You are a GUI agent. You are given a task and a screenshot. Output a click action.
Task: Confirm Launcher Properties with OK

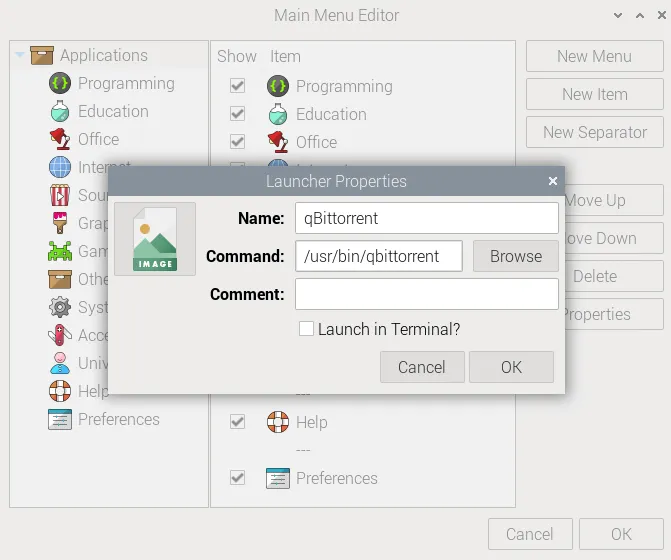coord(511,367)
